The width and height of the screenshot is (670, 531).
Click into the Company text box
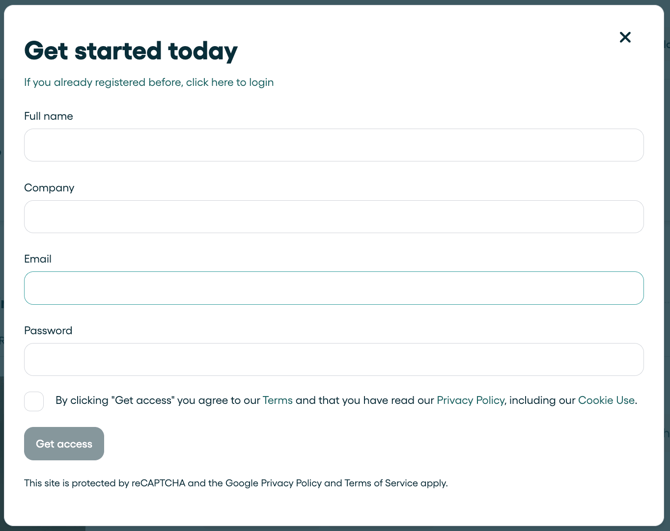334,217
